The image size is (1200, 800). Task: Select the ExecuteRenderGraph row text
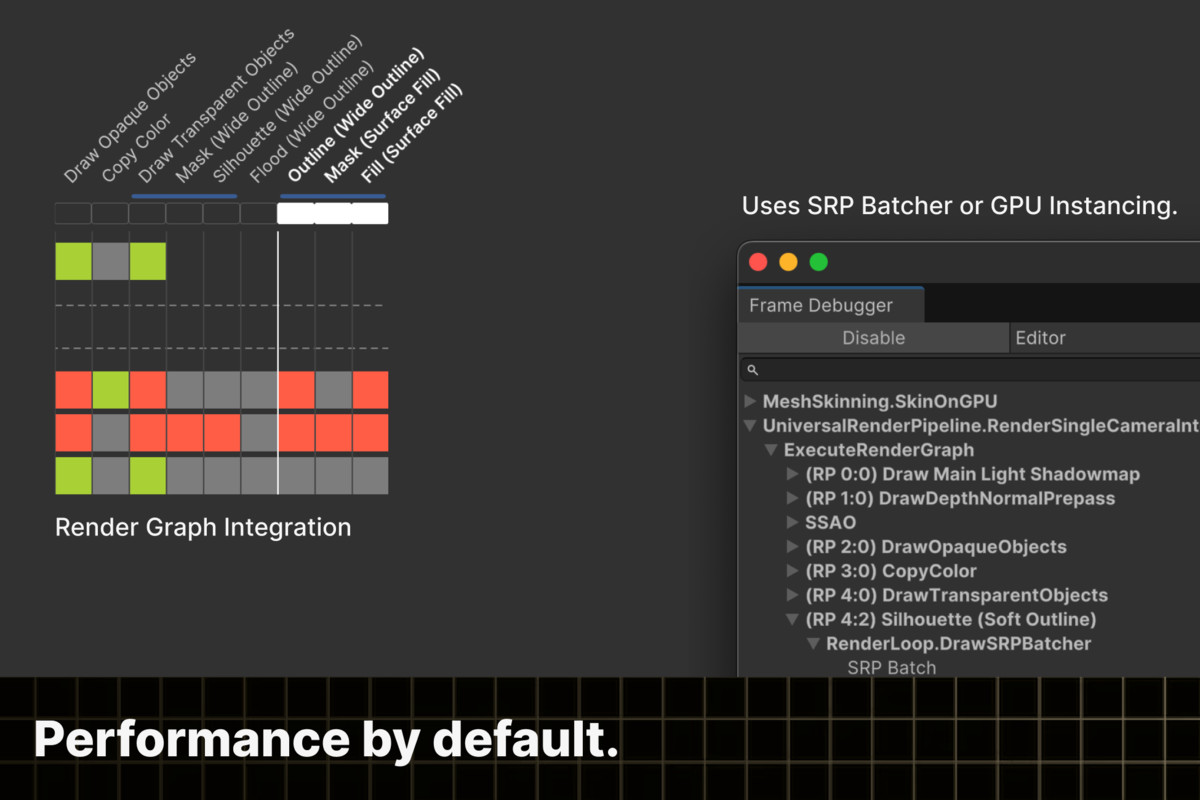click(x=879, y=450)
